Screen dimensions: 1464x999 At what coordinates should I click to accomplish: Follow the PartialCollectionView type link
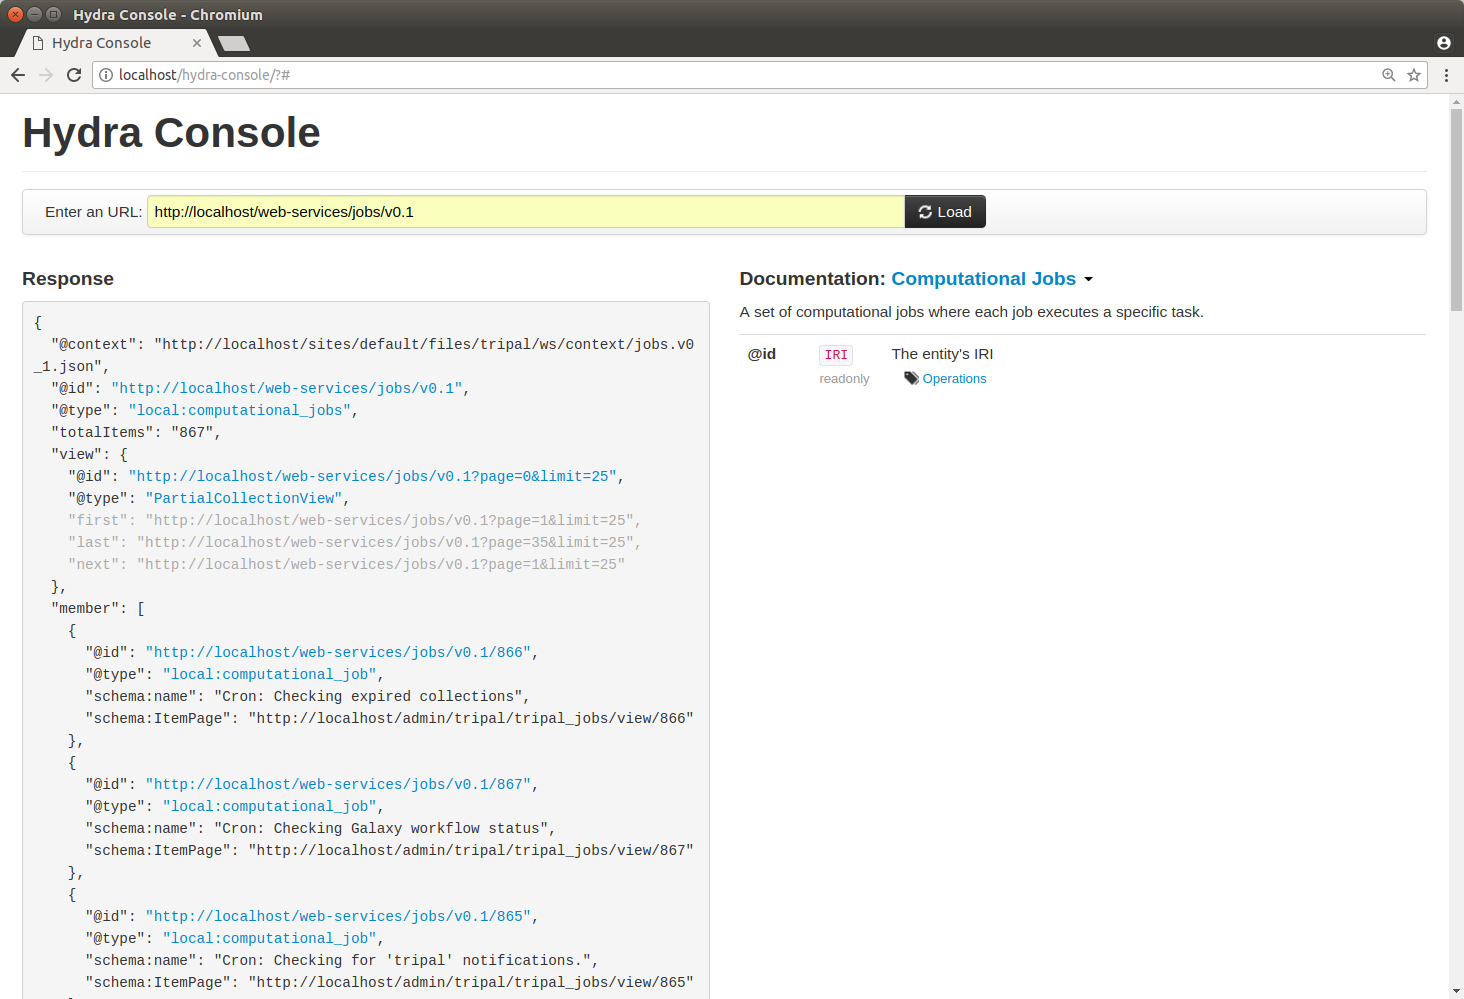pyautogui.click(x=244, y=499)
